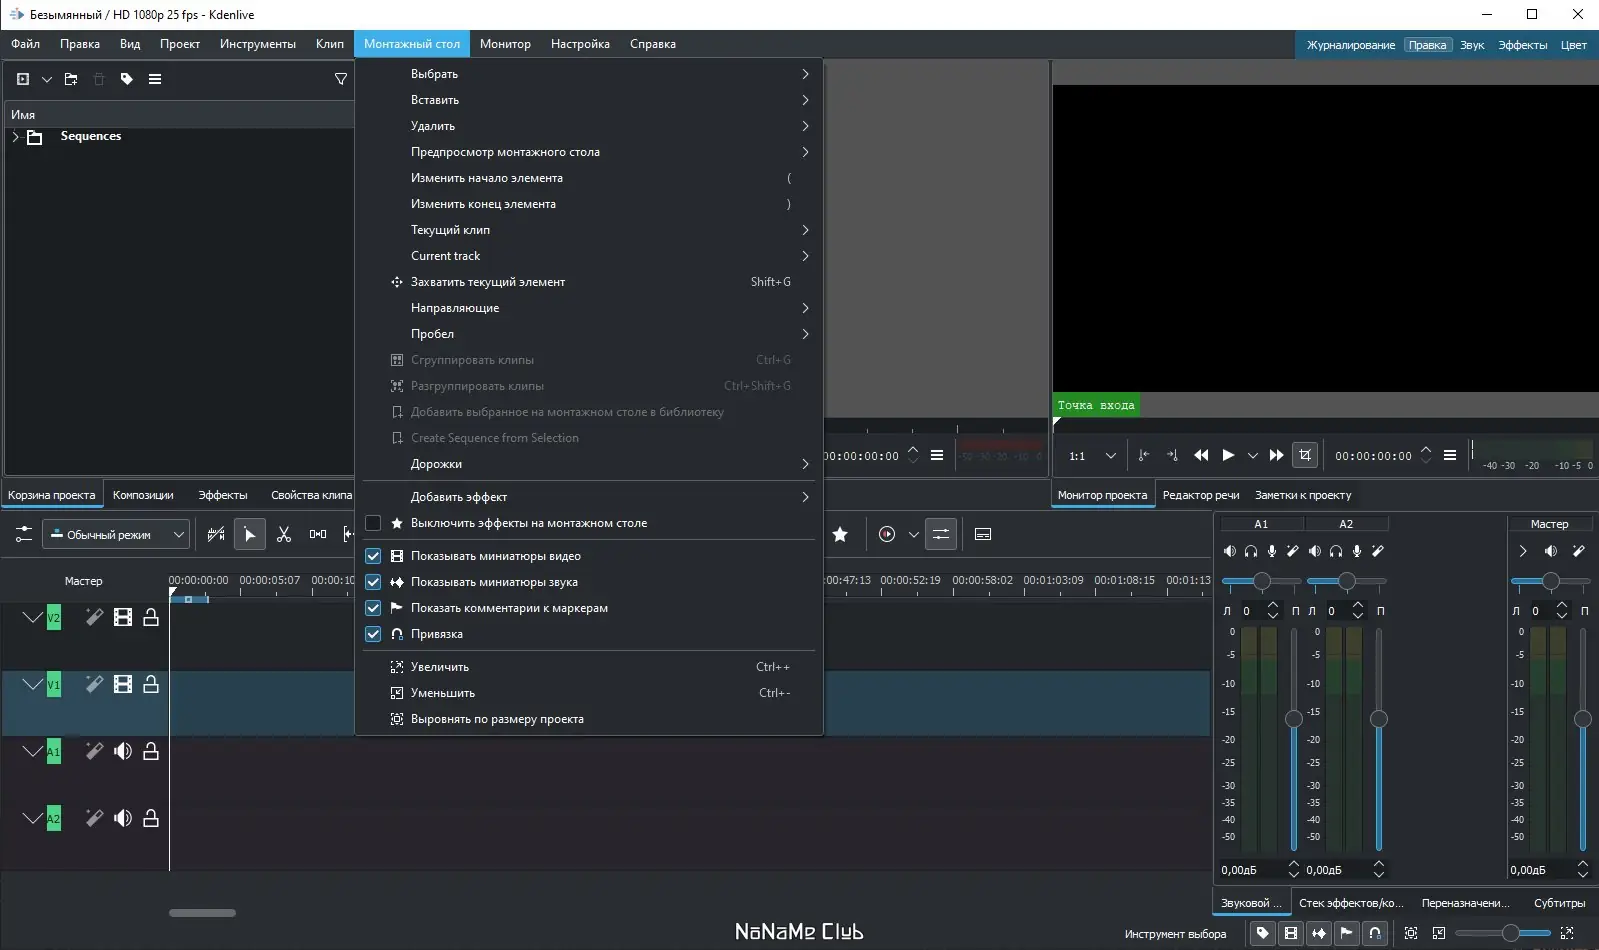The height and width of the screenshot is (950, 1599).
Task: Uncheck Показывать миниатюры видео
Action: [x=373, y=556]
